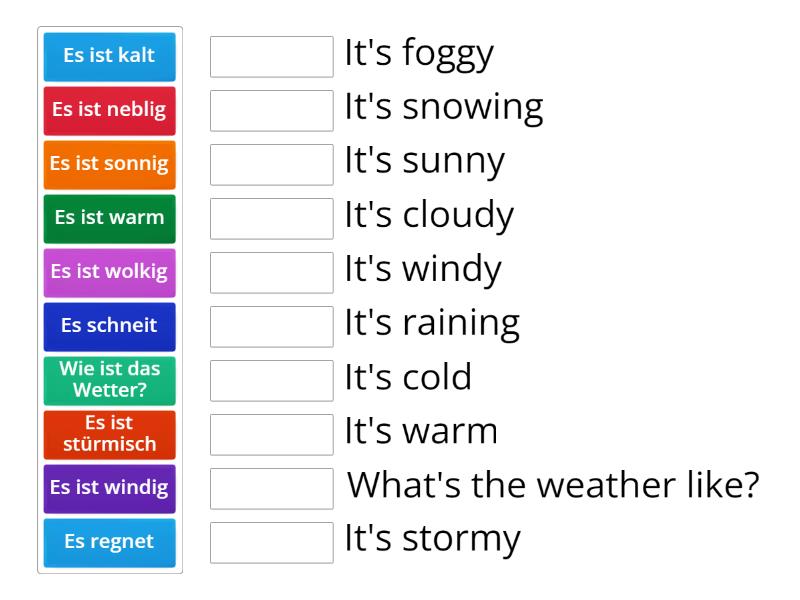Click the answer box beside 'It's foggy'
Viewport: 800px width, 600px height.
272,57
